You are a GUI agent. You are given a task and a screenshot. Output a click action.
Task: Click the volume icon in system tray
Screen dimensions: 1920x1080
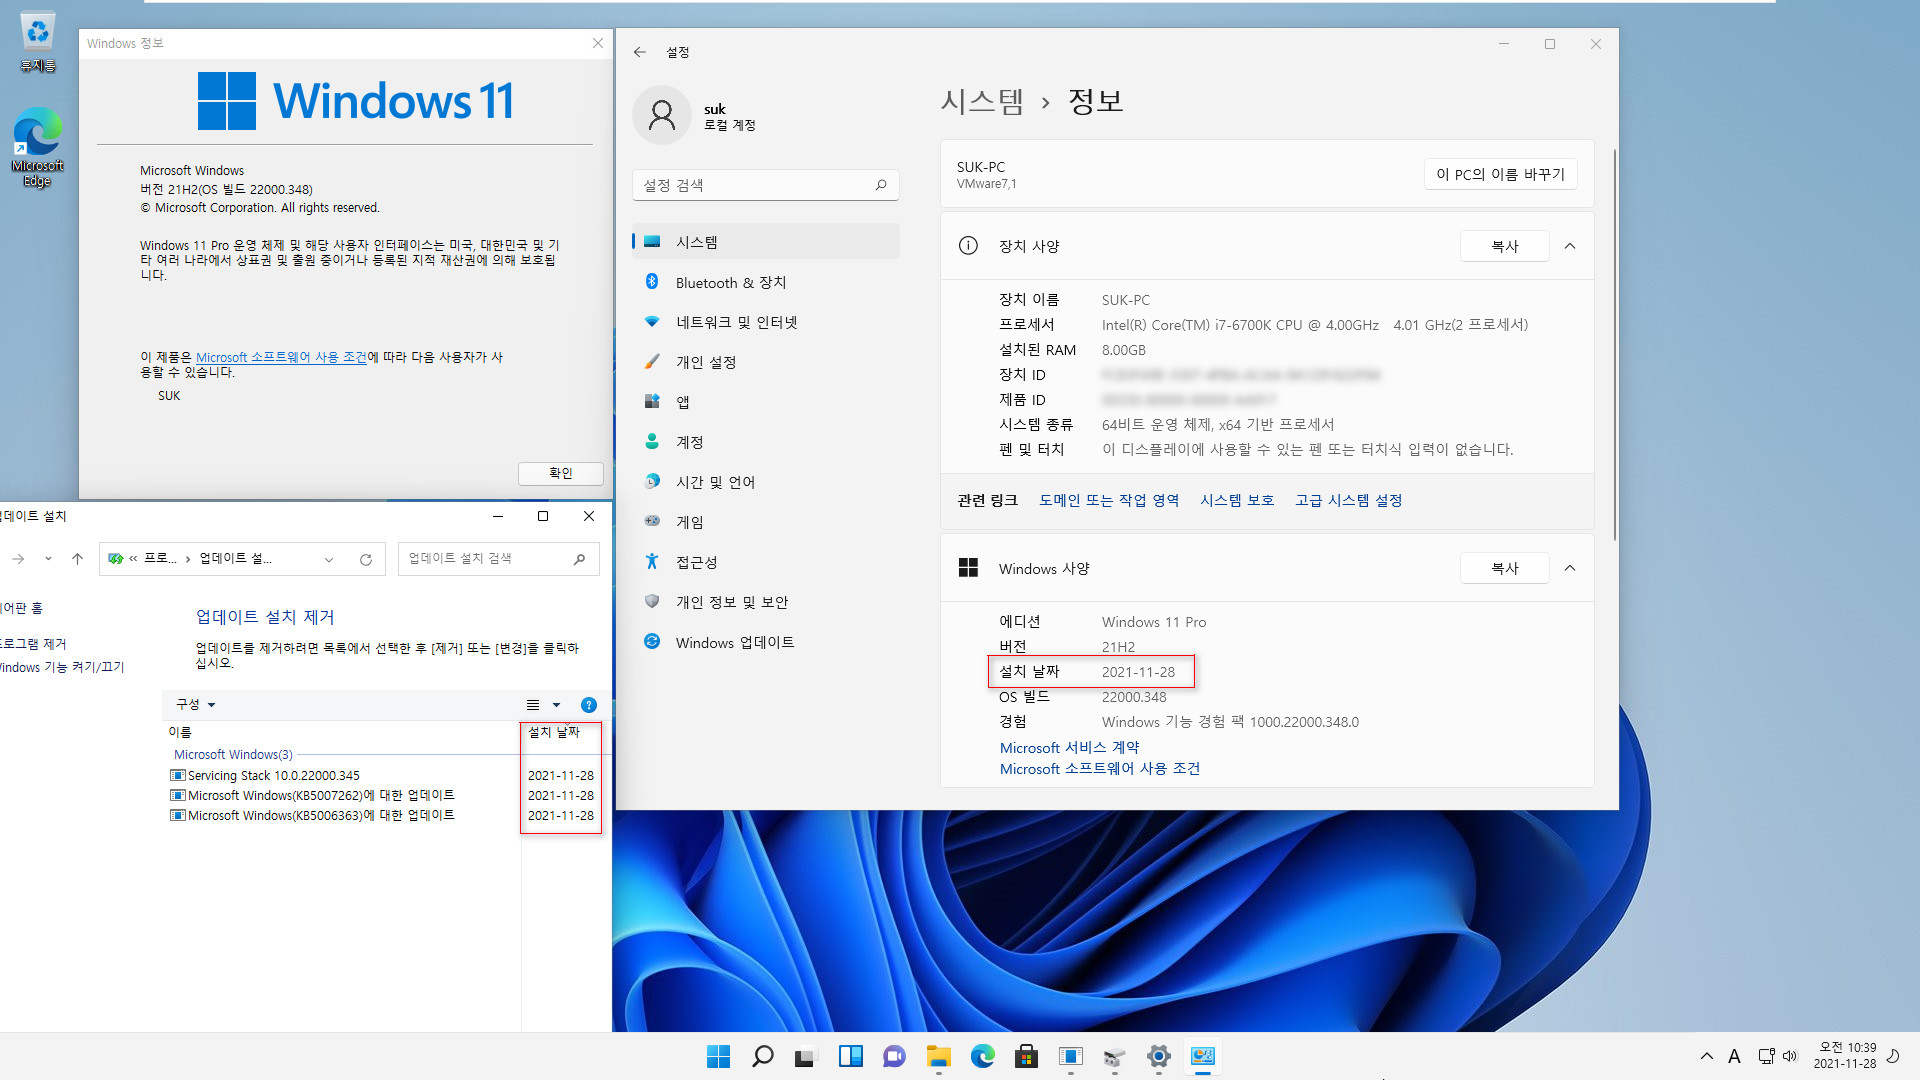1790,1056
